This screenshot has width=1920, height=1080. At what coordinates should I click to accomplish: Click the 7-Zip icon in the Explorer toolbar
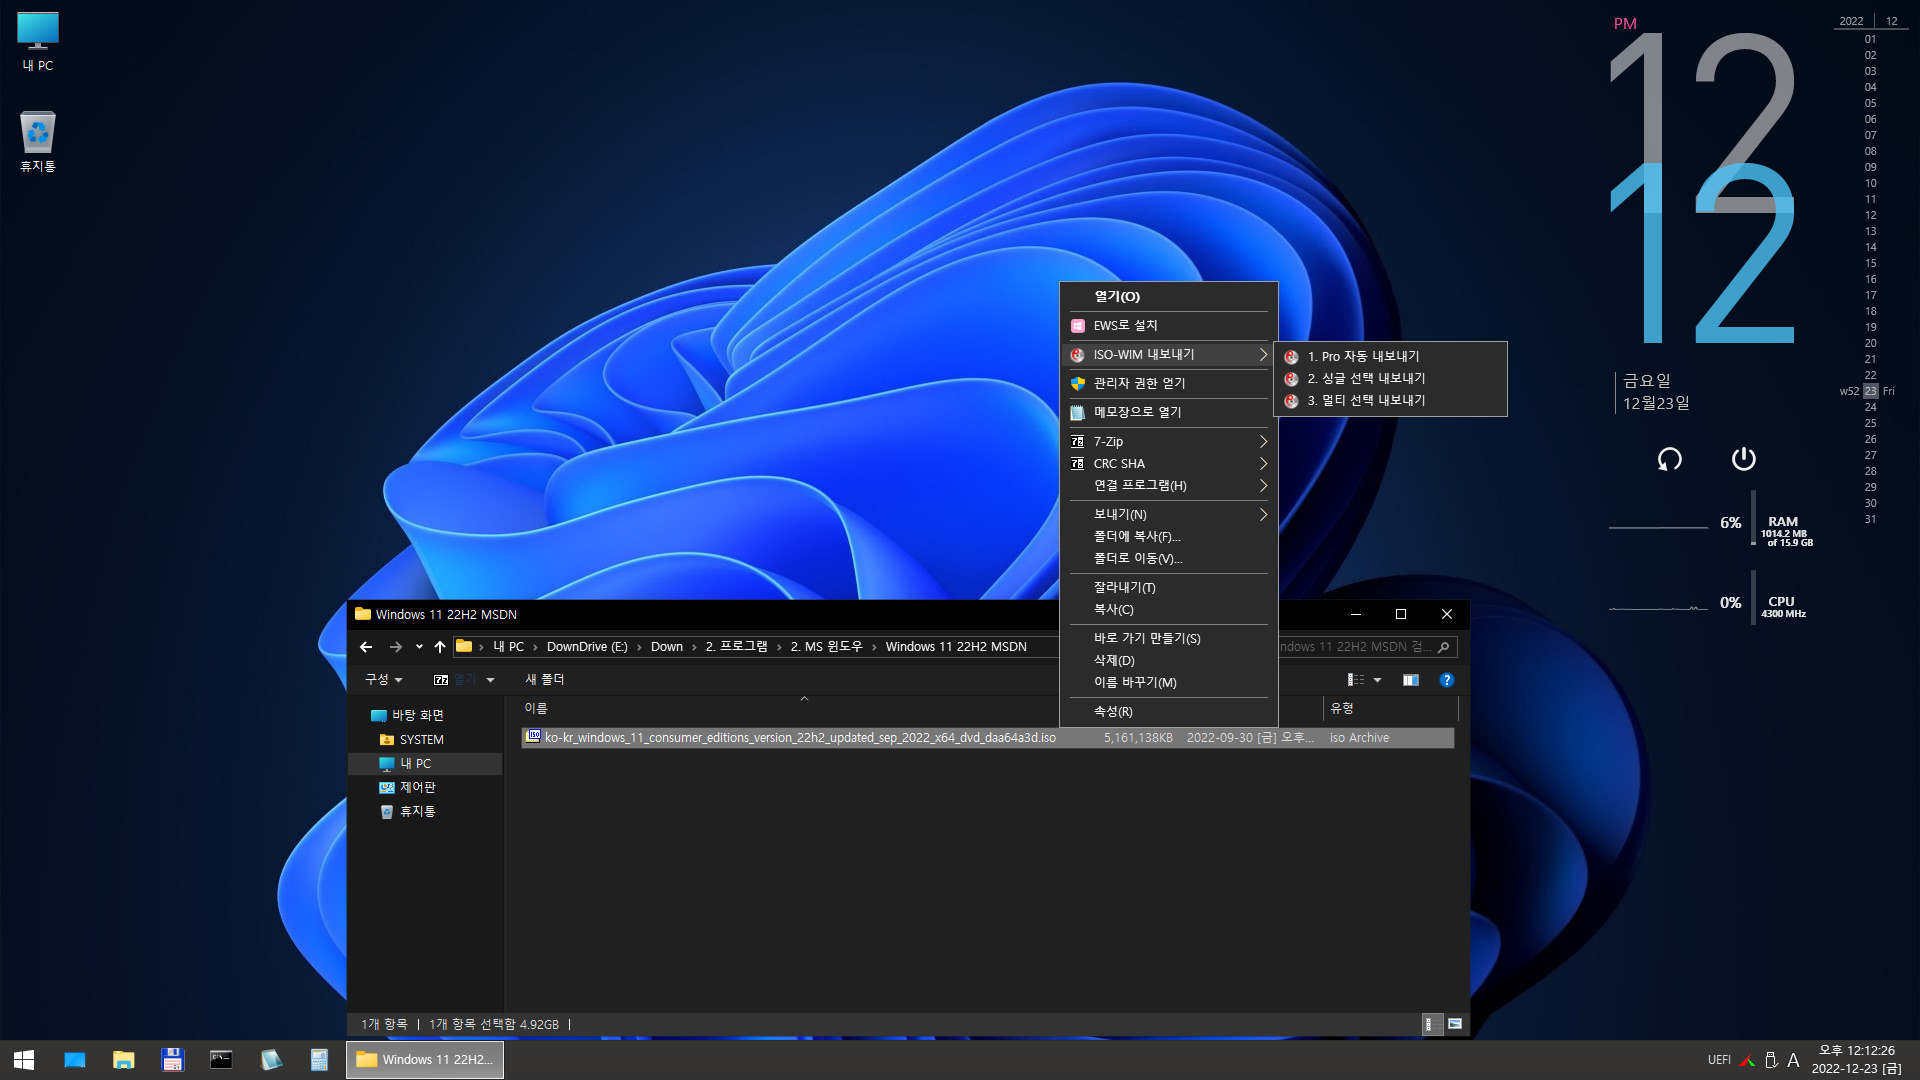click(440, 680)
